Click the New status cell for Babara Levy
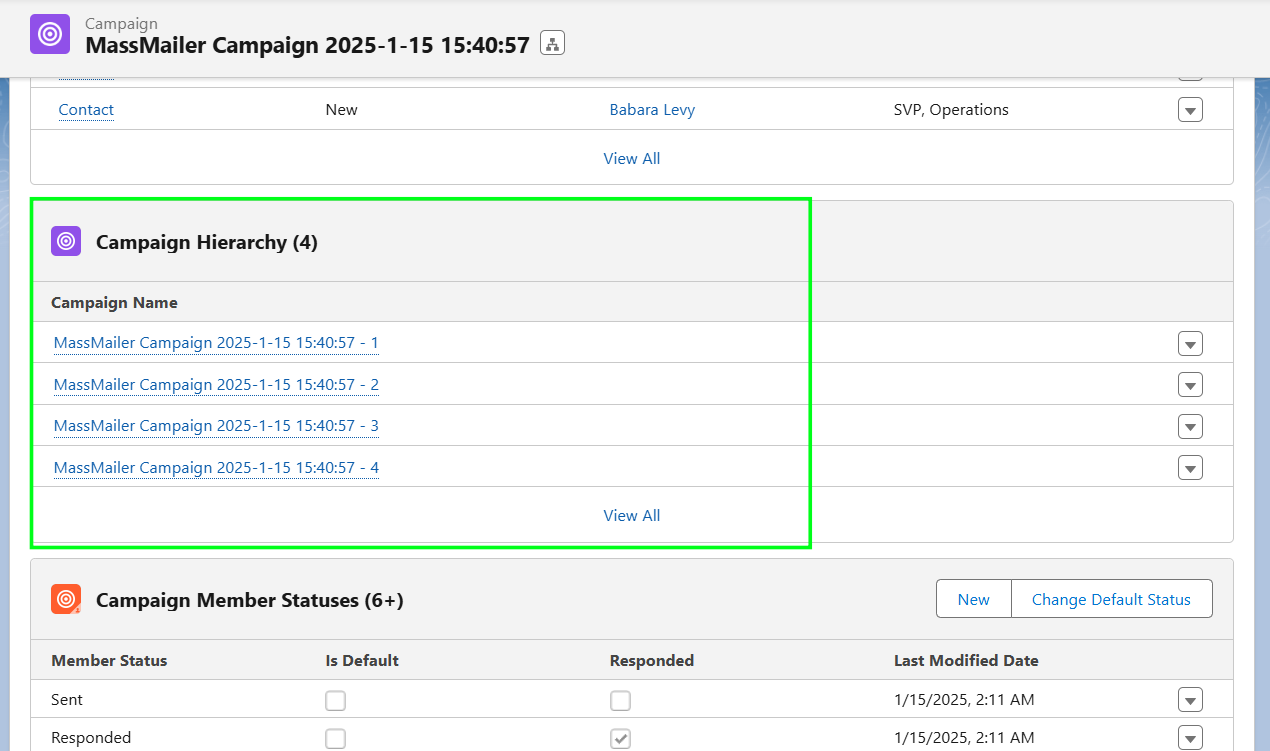The image size is (1270, 751). [341, 110]
